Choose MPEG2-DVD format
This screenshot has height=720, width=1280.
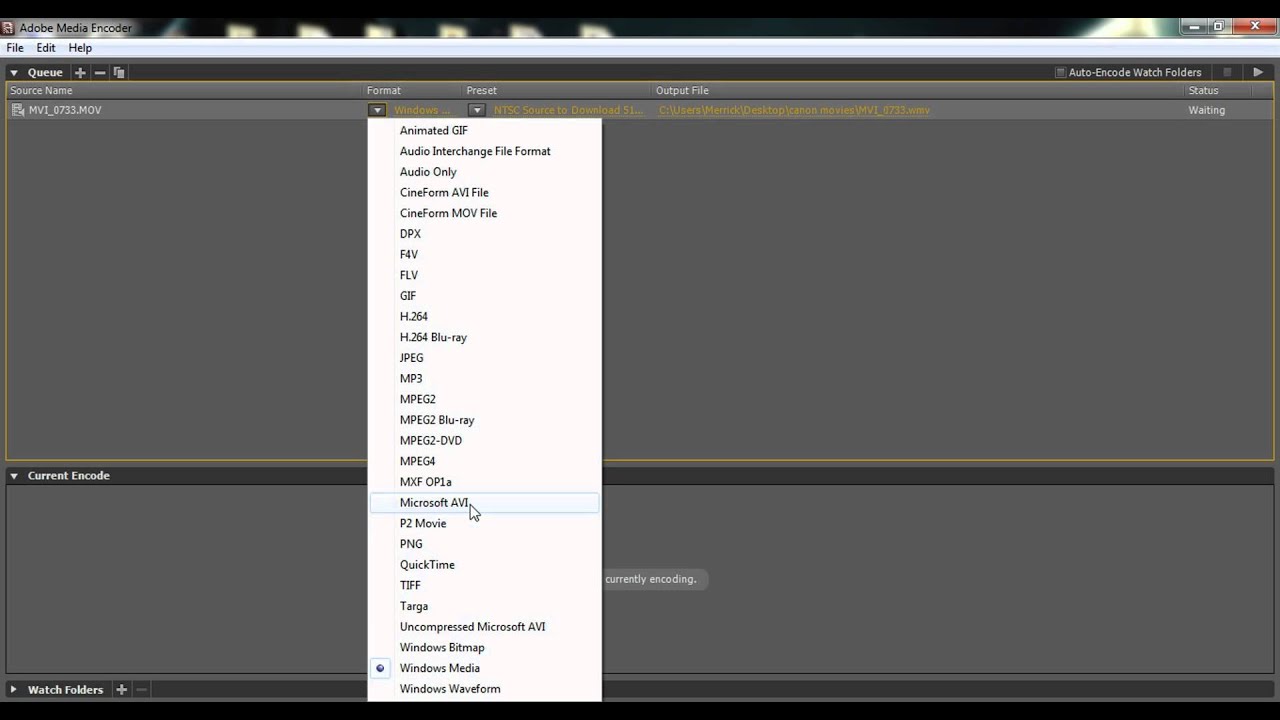point(485,440)
